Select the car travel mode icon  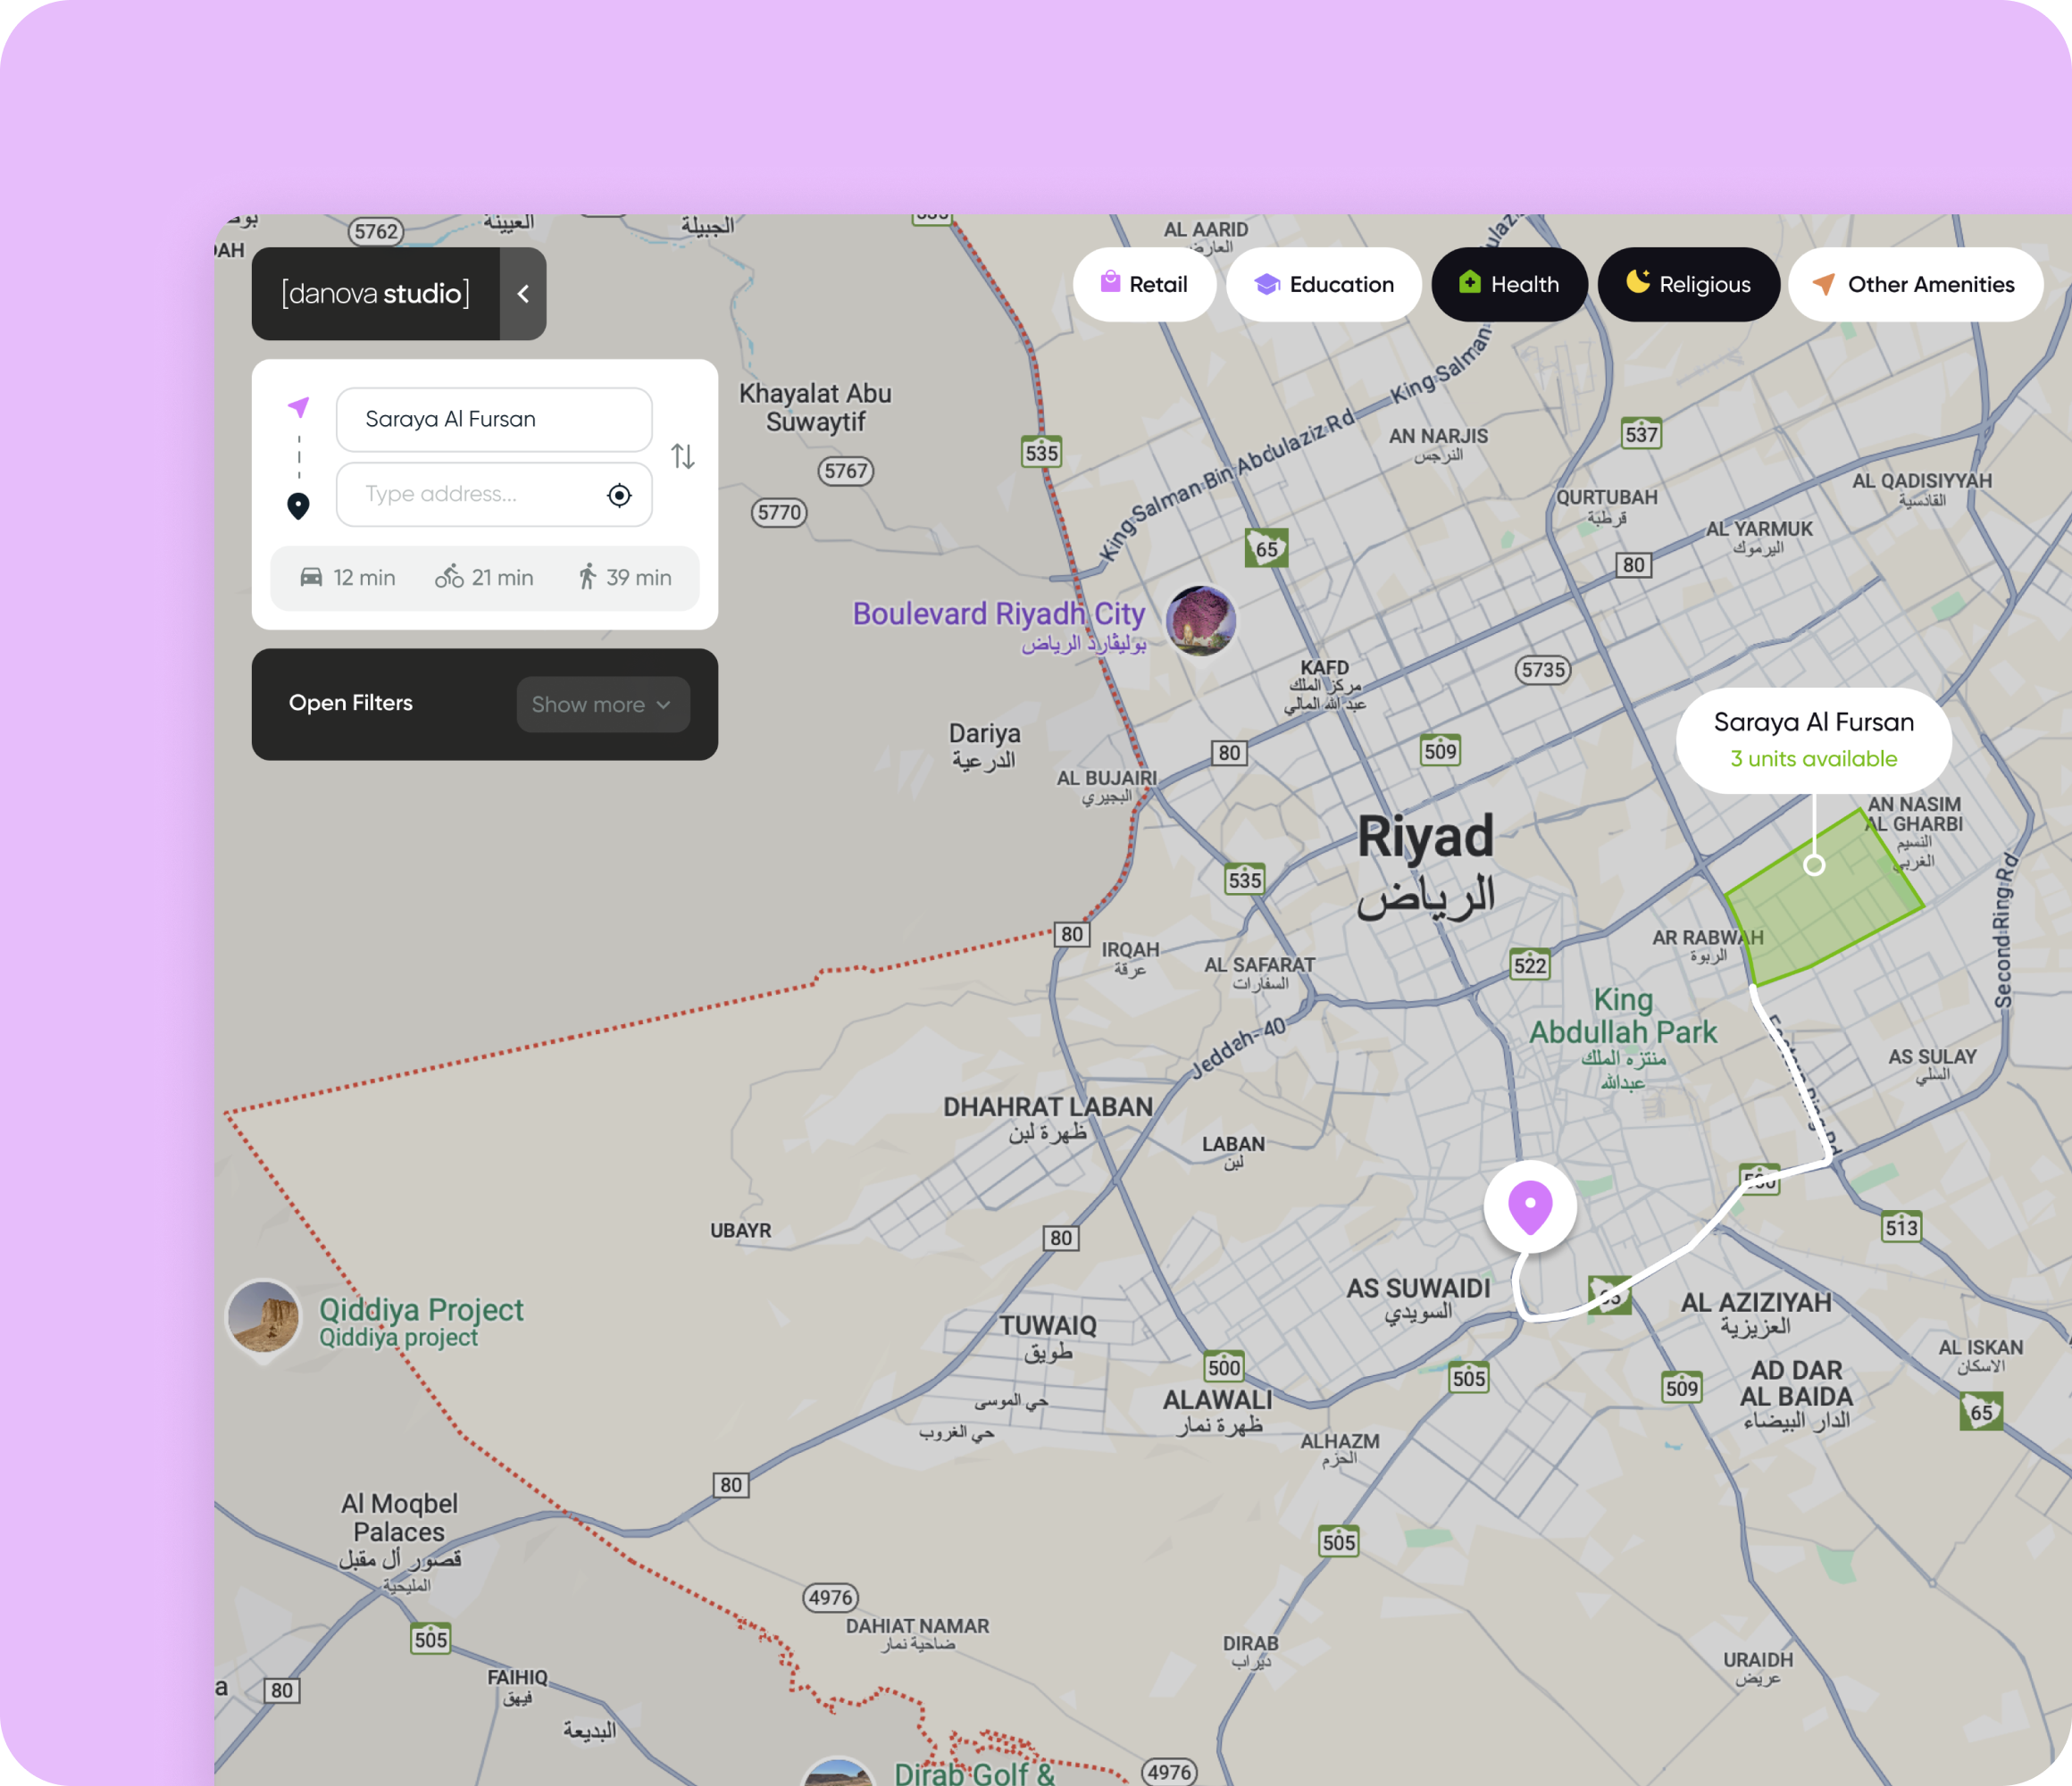[x=313, y=577]
